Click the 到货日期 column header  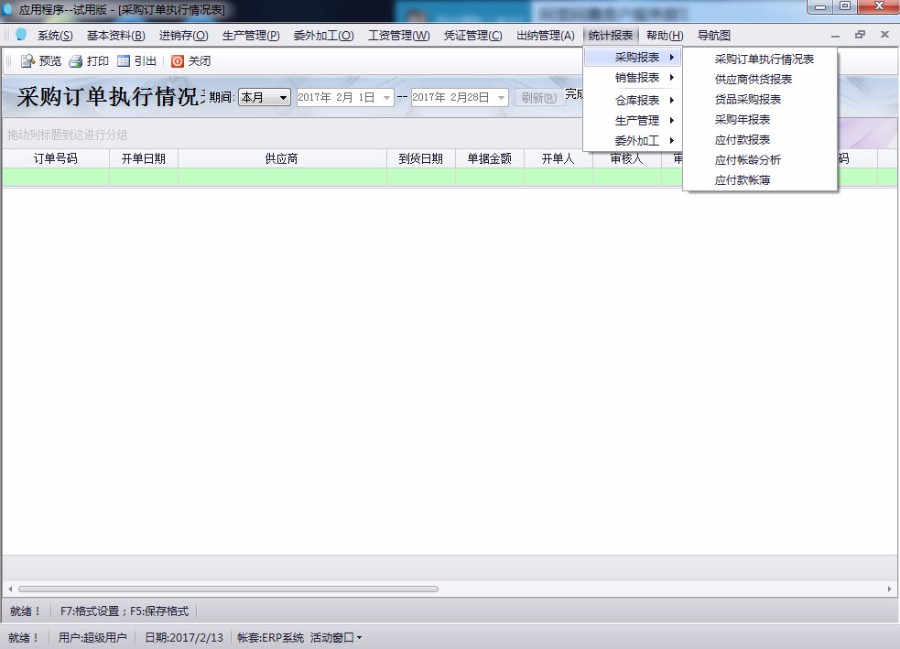[421, 158]
